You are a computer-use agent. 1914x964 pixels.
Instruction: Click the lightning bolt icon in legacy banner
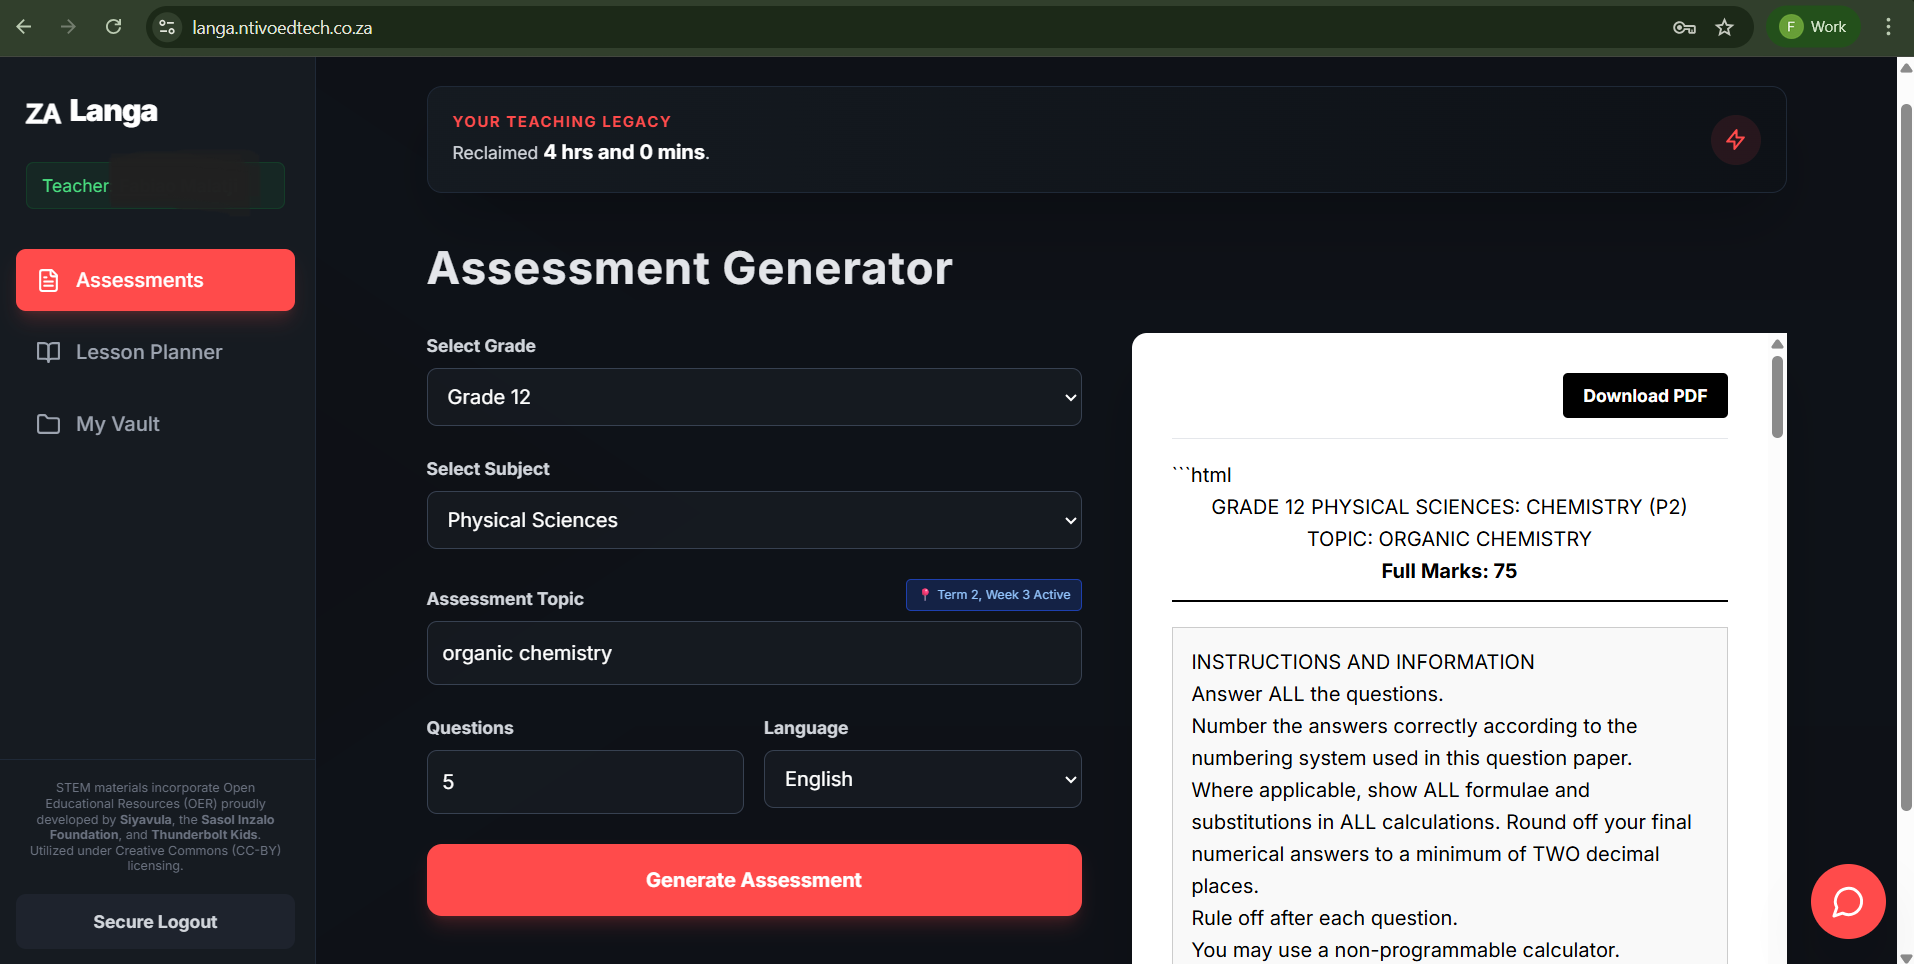pos(1735,140)
